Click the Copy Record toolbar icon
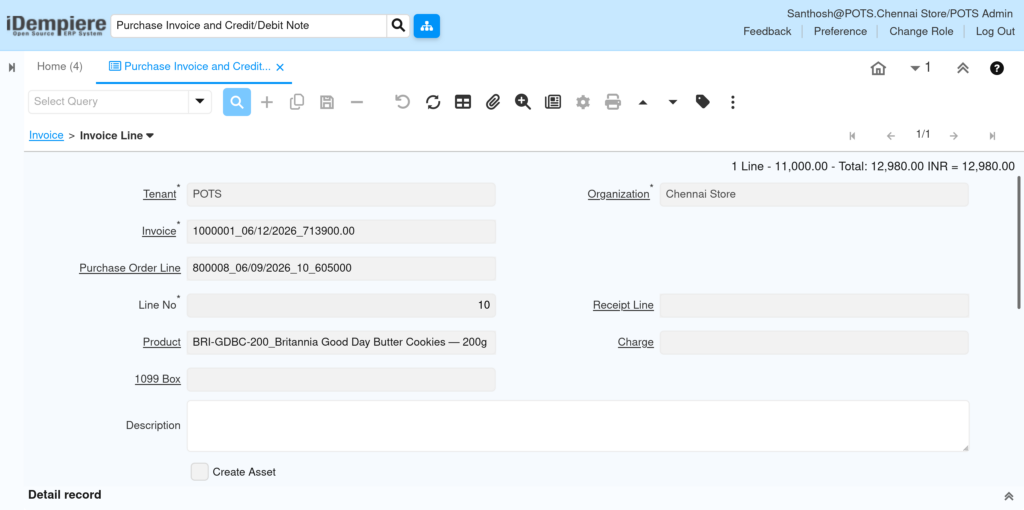The height and width of the screenshot is (510, 1024). coord(297,102)
